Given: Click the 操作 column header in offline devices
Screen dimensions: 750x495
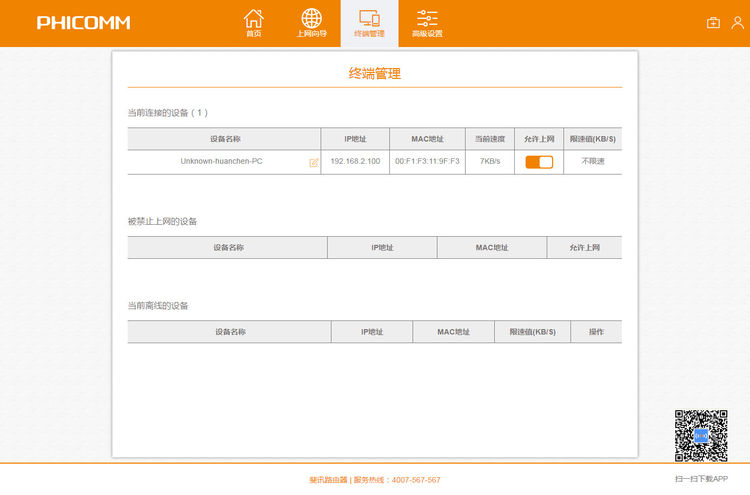Looking at the screenshot, I should click(x=596, y=332).
